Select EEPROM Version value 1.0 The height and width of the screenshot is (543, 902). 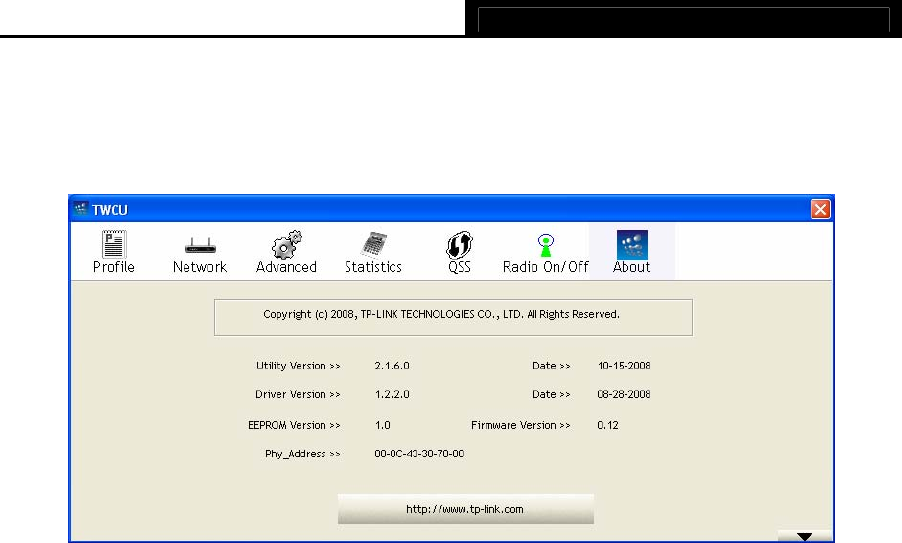[383, 425]
